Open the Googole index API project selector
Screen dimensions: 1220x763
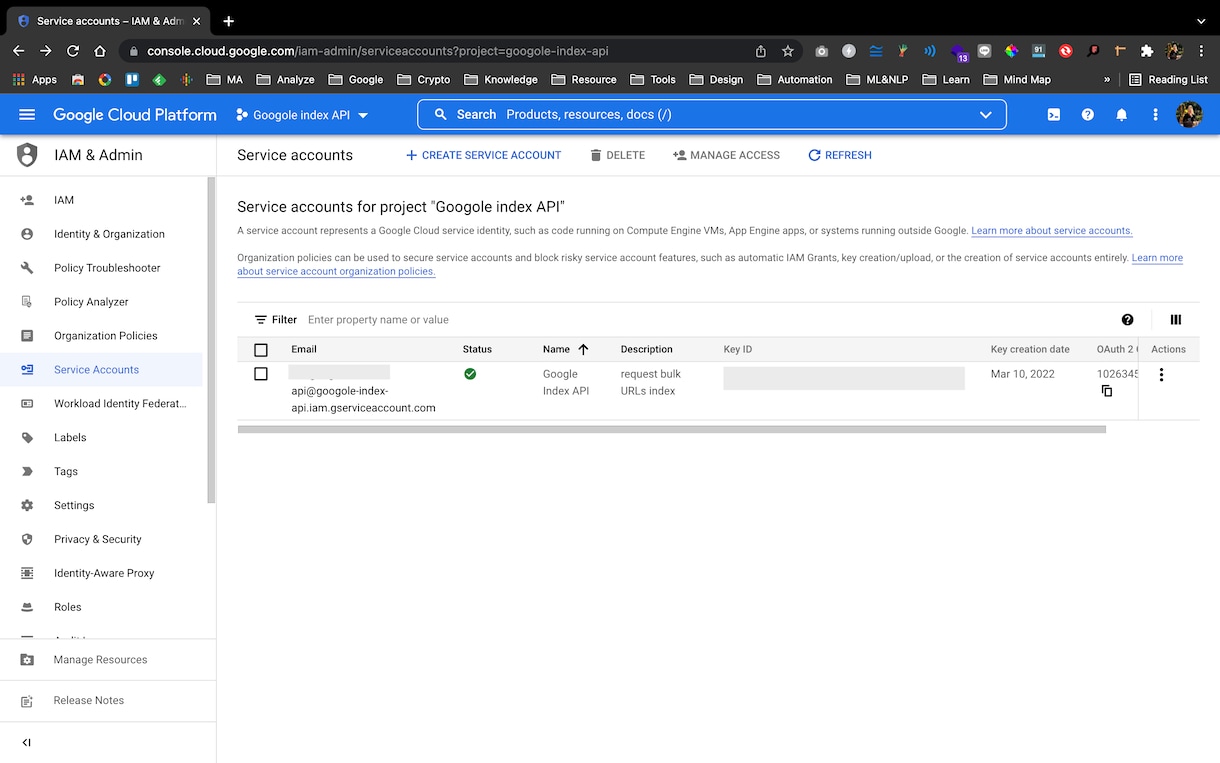302,115
